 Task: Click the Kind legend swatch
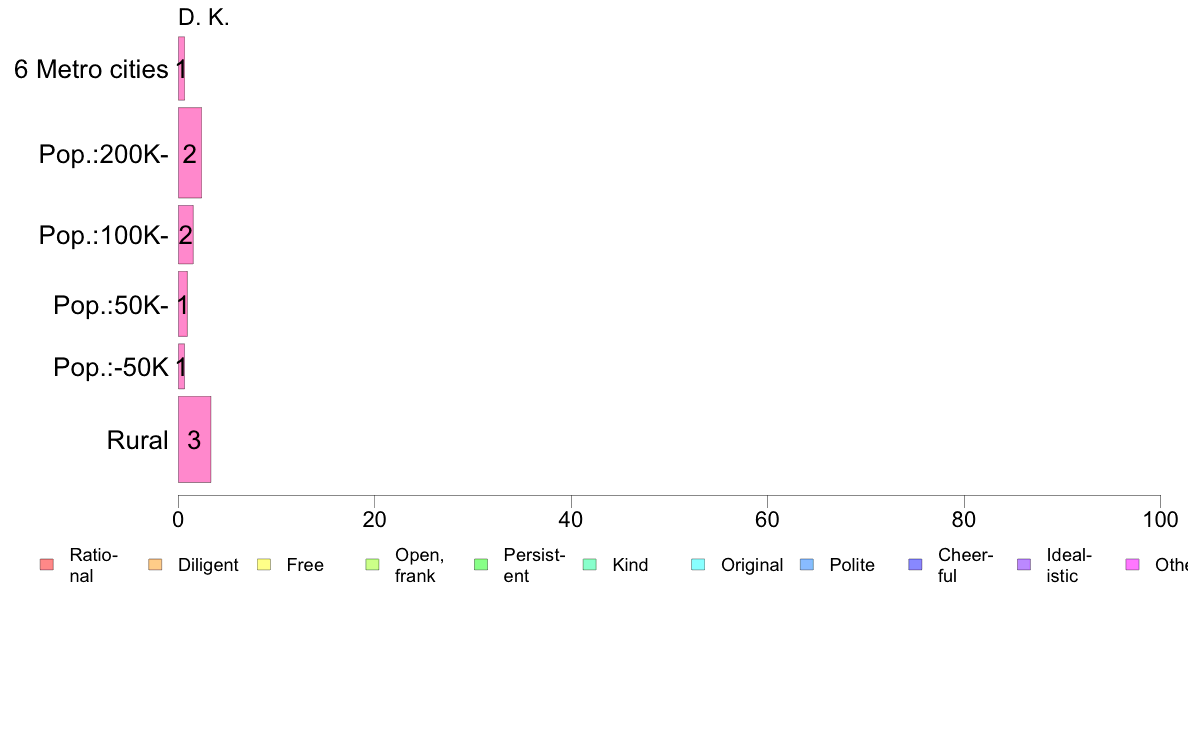pos(589,565)
